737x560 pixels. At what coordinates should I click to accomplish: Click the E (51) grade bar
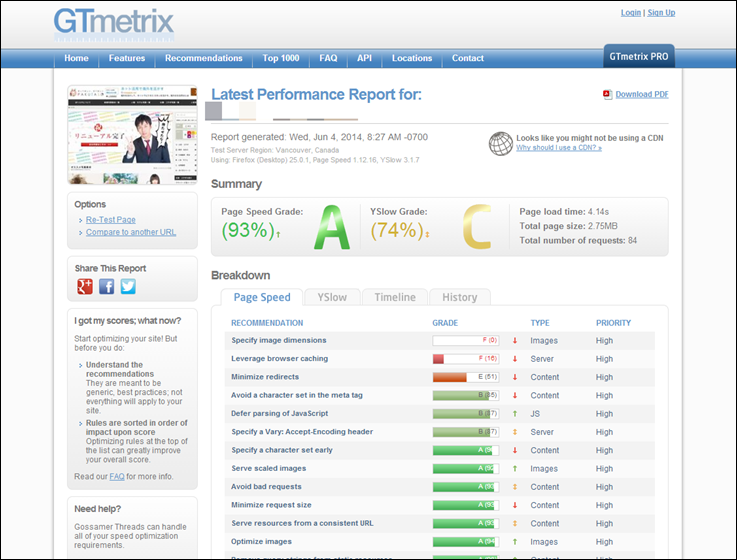pyautogui.click(x=466, y=377)
